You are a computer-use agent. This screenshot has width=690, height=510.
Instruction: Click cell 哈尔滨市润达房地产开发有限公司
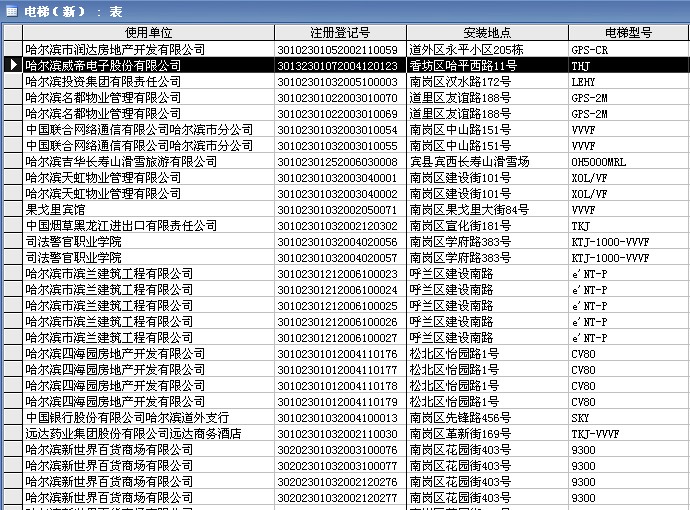point(148,49)
